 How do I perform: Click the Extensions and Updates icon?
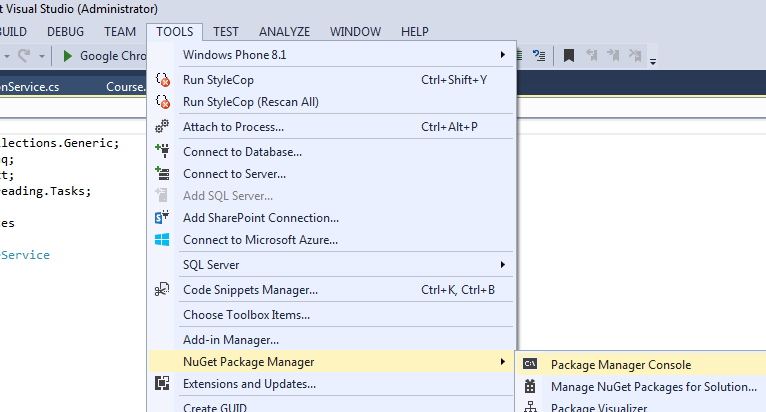tap(163, 384)
